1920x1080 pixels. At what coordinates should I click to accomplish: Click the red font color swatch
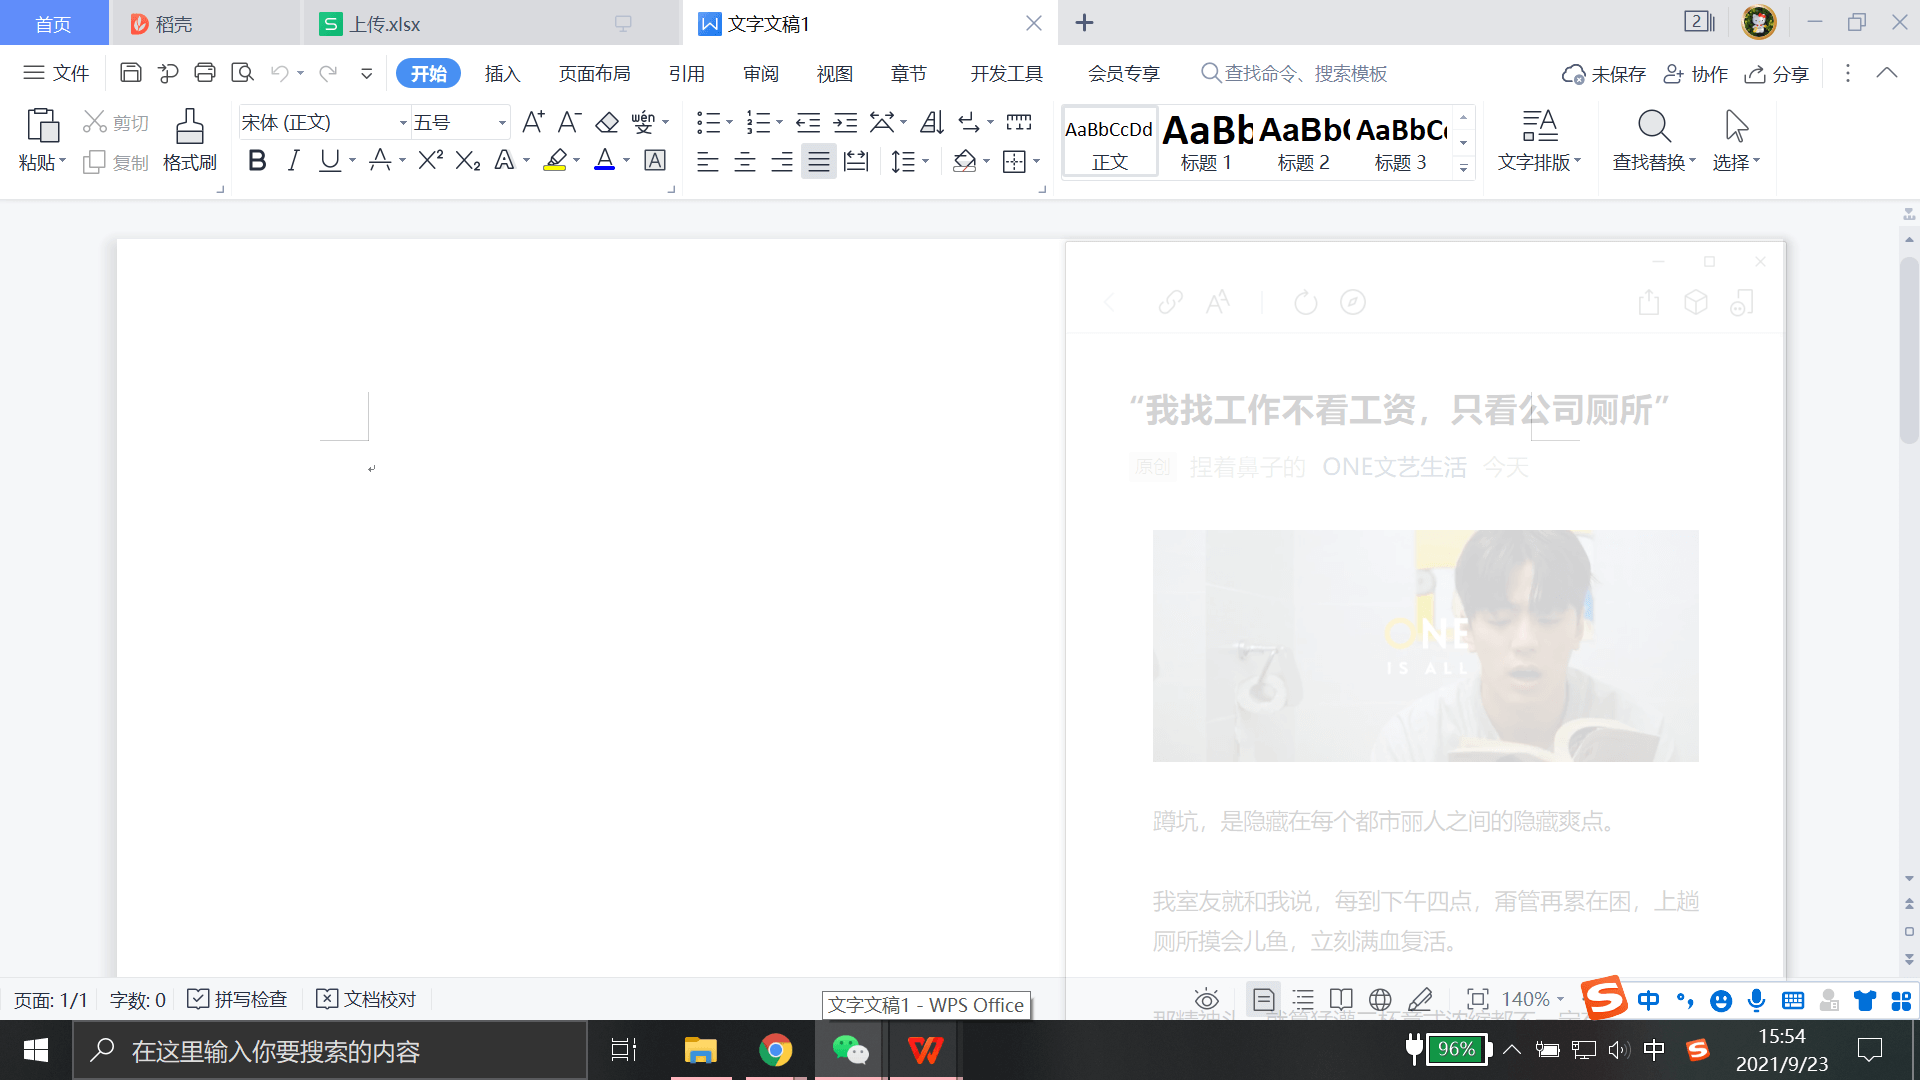604,161
